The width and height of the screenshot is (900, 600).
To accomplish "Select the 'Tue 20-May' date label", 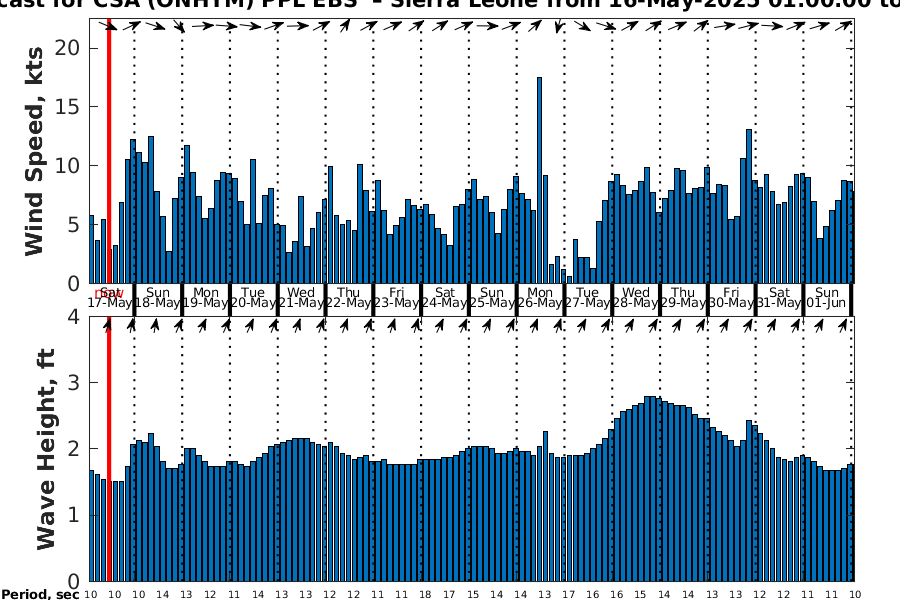I will (x=253, y=297).
